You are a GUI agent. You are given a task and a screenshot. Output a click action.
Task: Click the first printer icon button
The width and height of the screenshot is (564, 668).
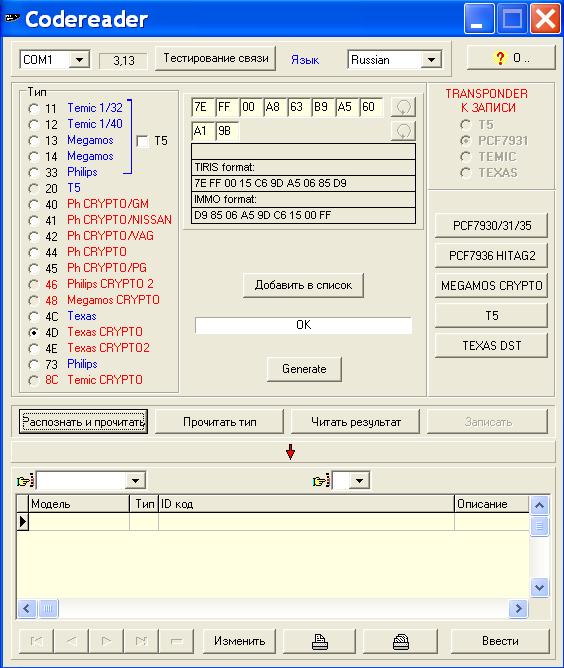[x=319, y=641]
